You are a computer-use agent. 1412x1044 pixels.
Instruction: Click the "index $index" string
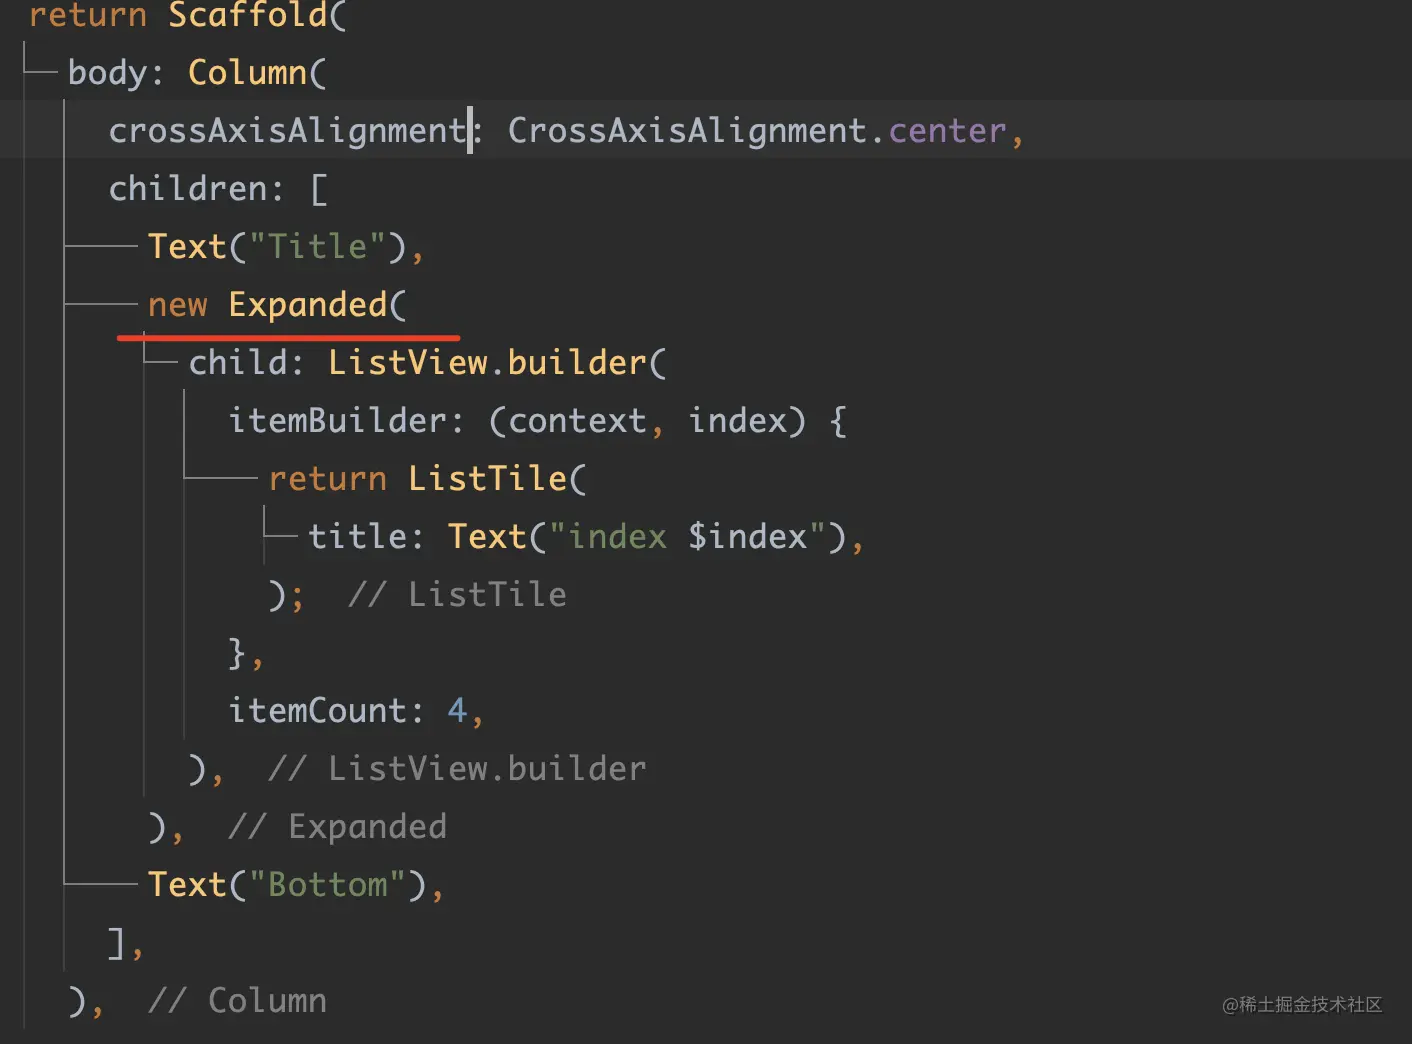[687, 537]
